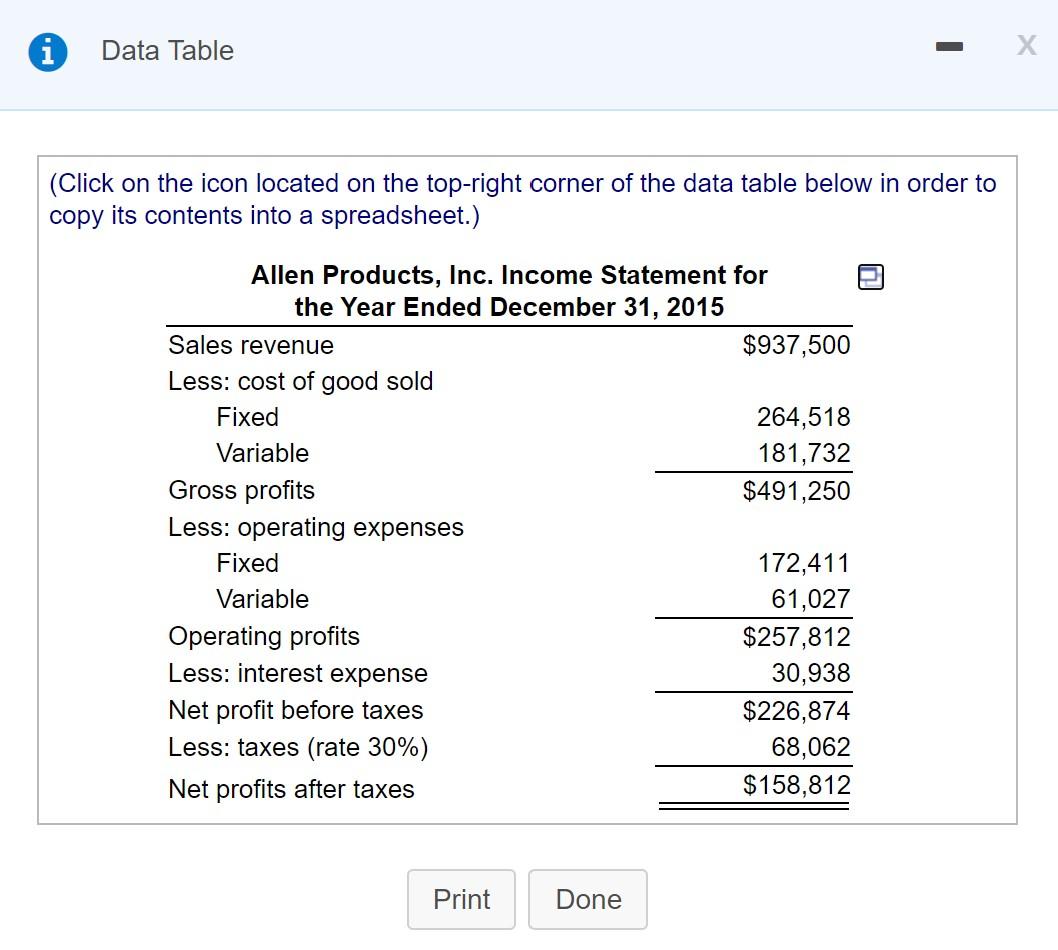Click the Data Table dialog title text

[167, 51]
